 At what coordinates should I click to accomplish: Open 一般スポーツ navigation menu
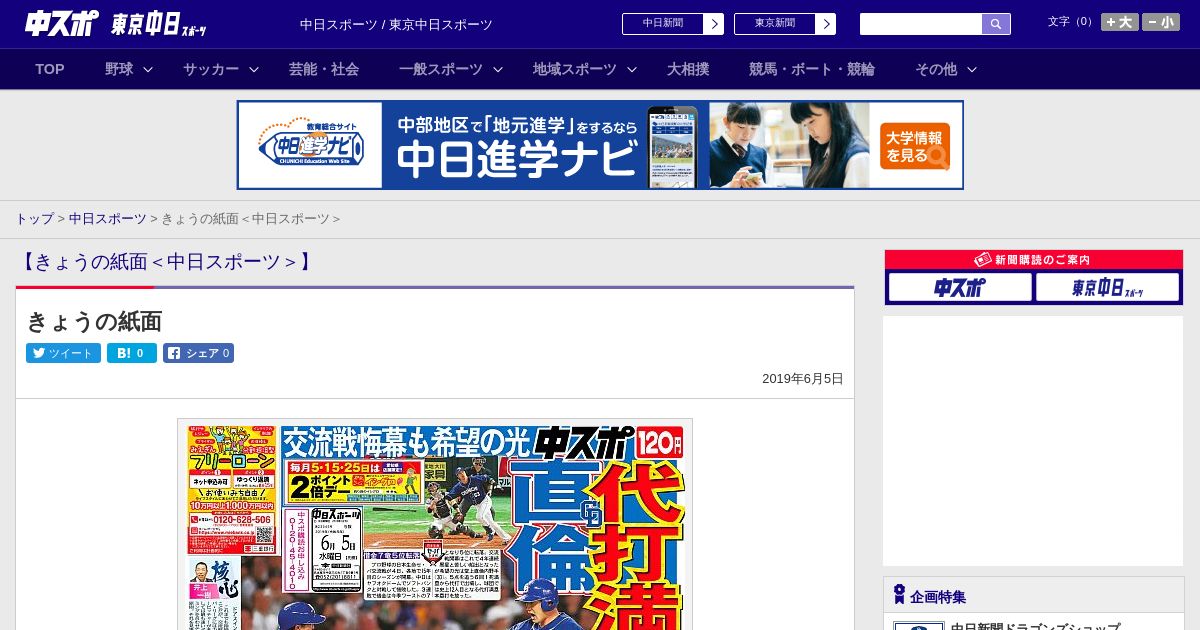point(441,69)
